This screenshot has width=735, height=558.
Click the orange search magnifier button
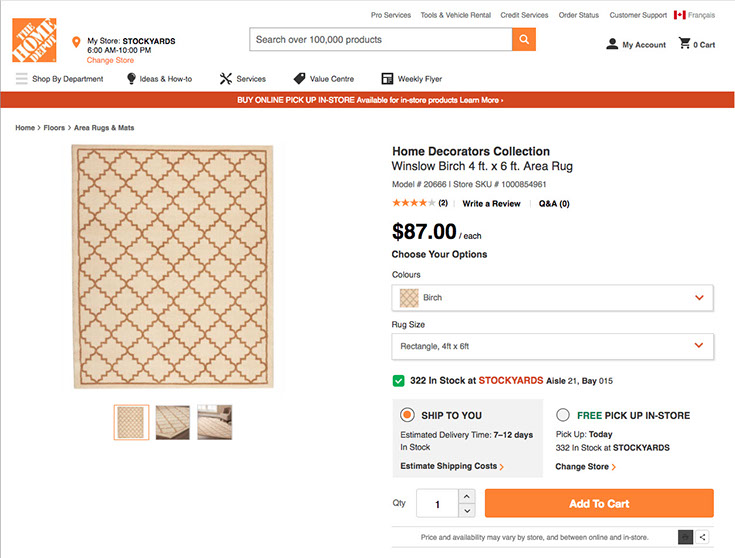524,40
